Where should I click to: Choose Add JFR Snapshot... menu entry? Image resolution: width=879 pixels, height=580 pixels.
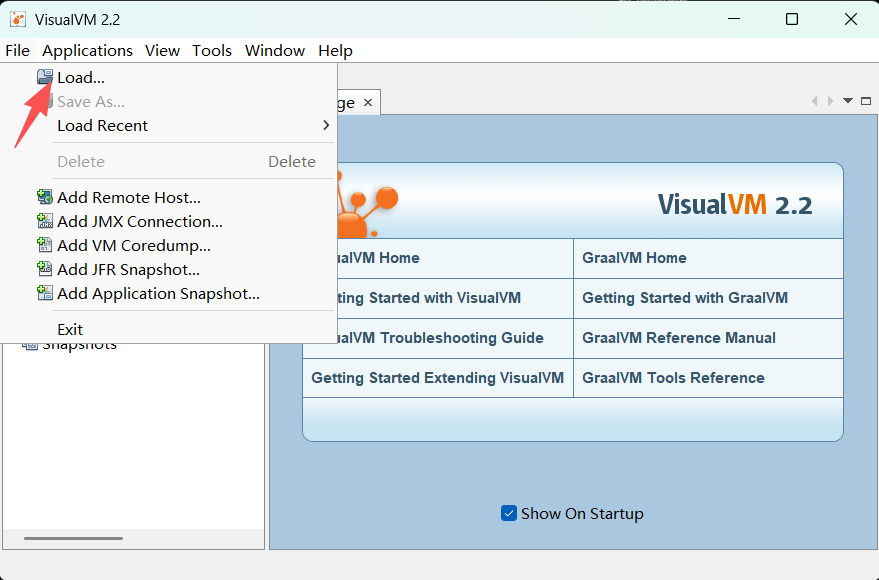[128, 270]
